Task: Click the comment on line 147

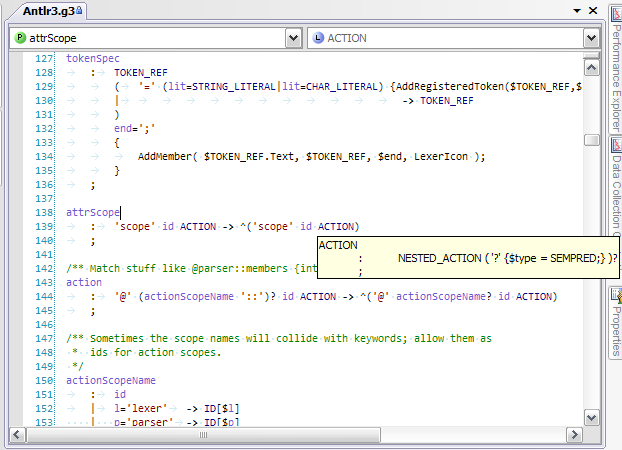Action: pos(279,338)
